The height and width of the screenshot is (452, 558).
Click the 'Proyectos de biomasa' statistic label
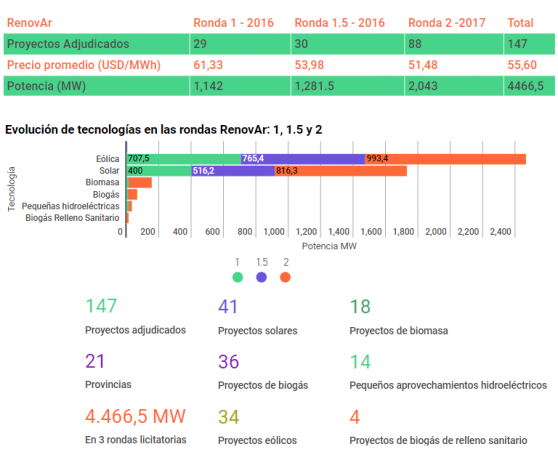pos(399,331)
